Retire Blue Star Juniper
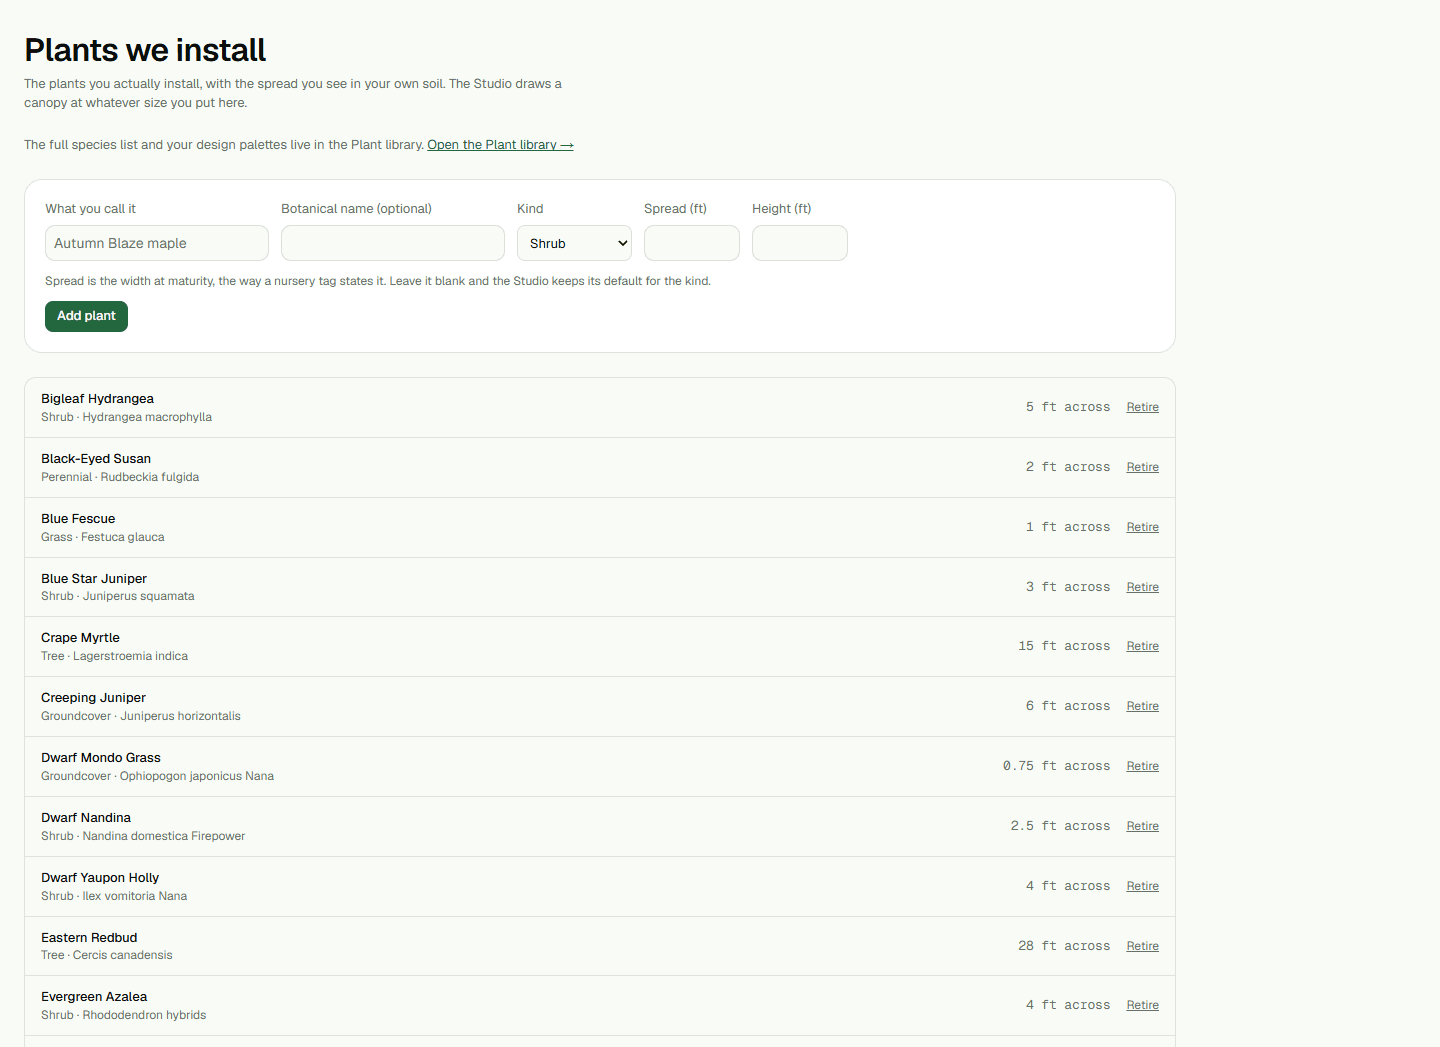Viewport: 1440px width, 1047px height. click(1143, 587)
